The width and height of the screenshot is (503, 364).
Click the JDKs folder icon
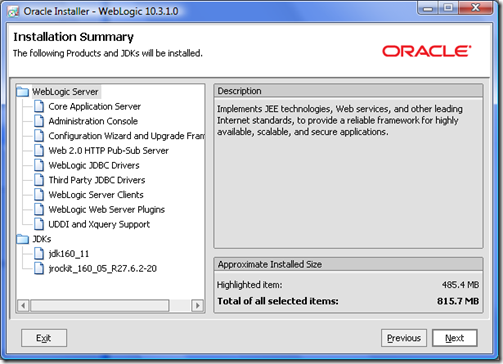pyautogui.click(x=22, y=239)
